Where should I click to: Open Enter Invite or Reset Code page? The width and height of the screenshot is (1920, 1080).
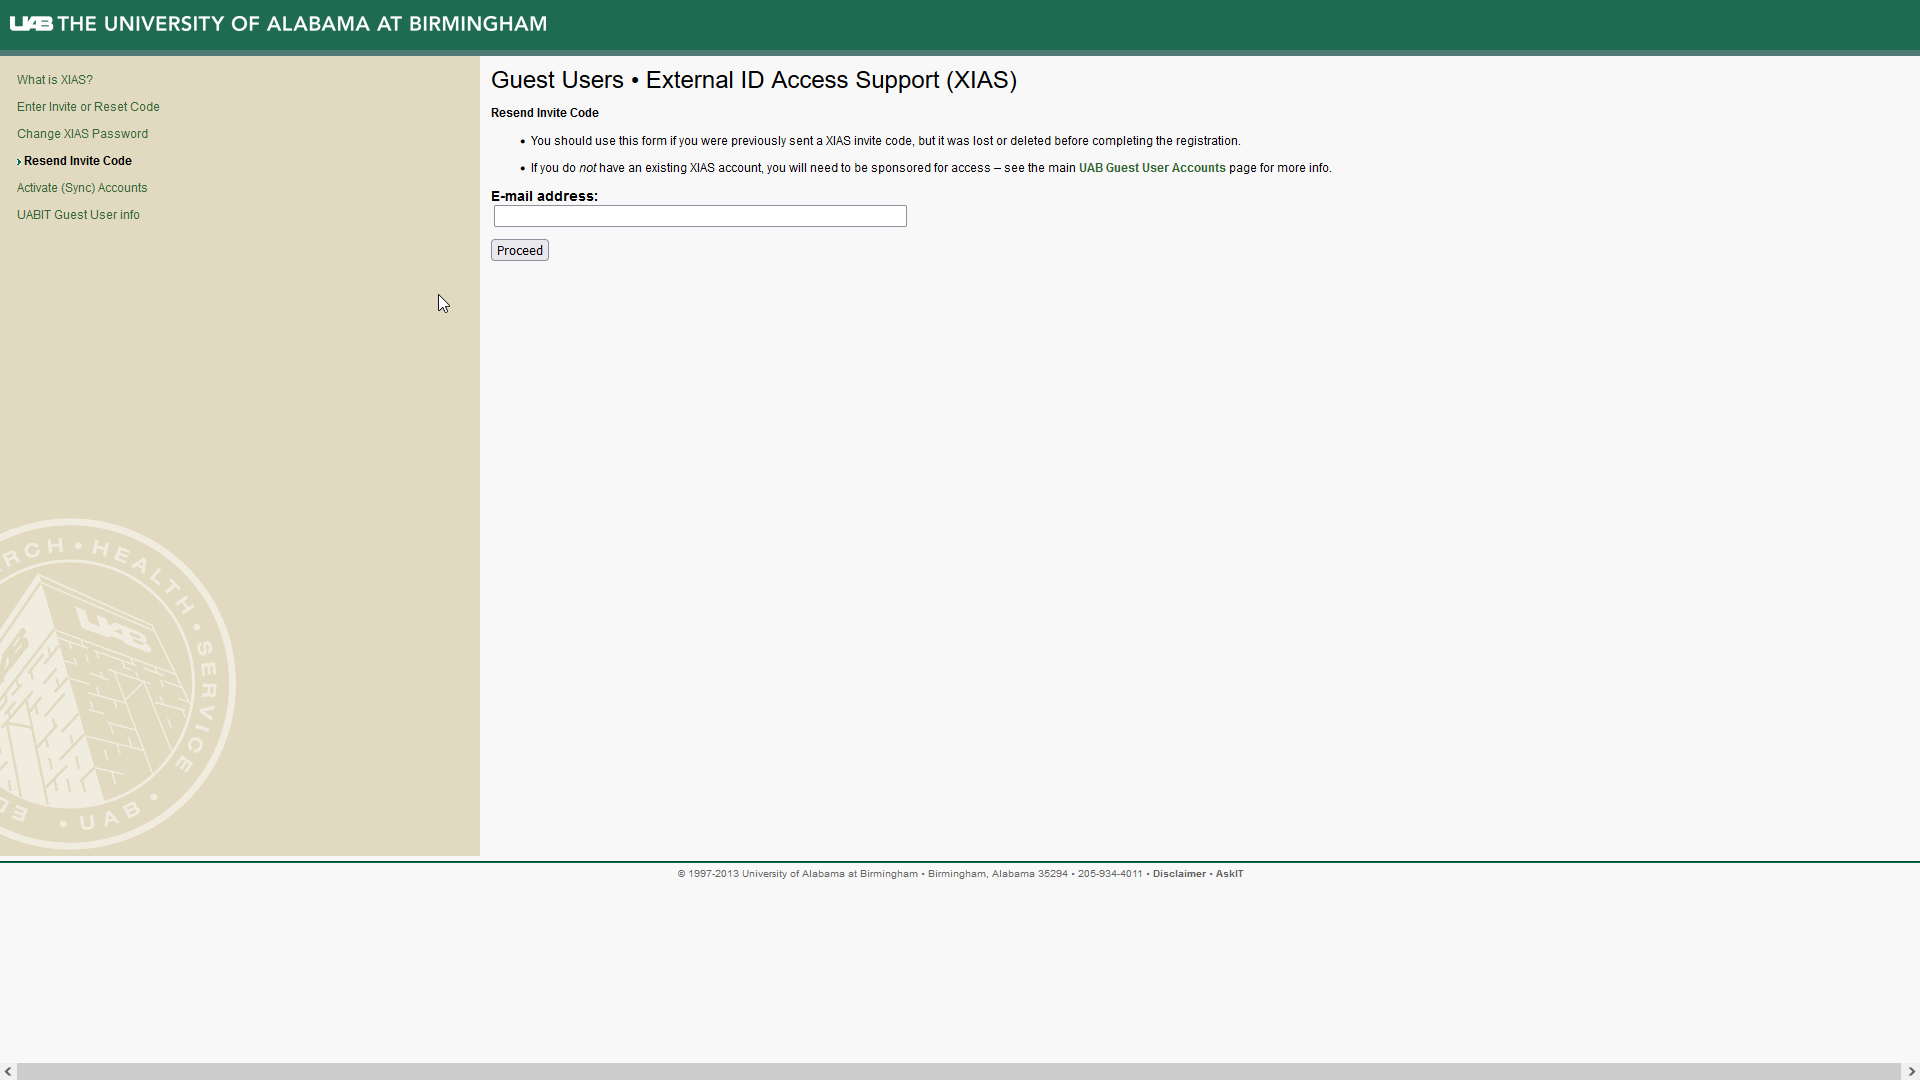tap(88, 107)
